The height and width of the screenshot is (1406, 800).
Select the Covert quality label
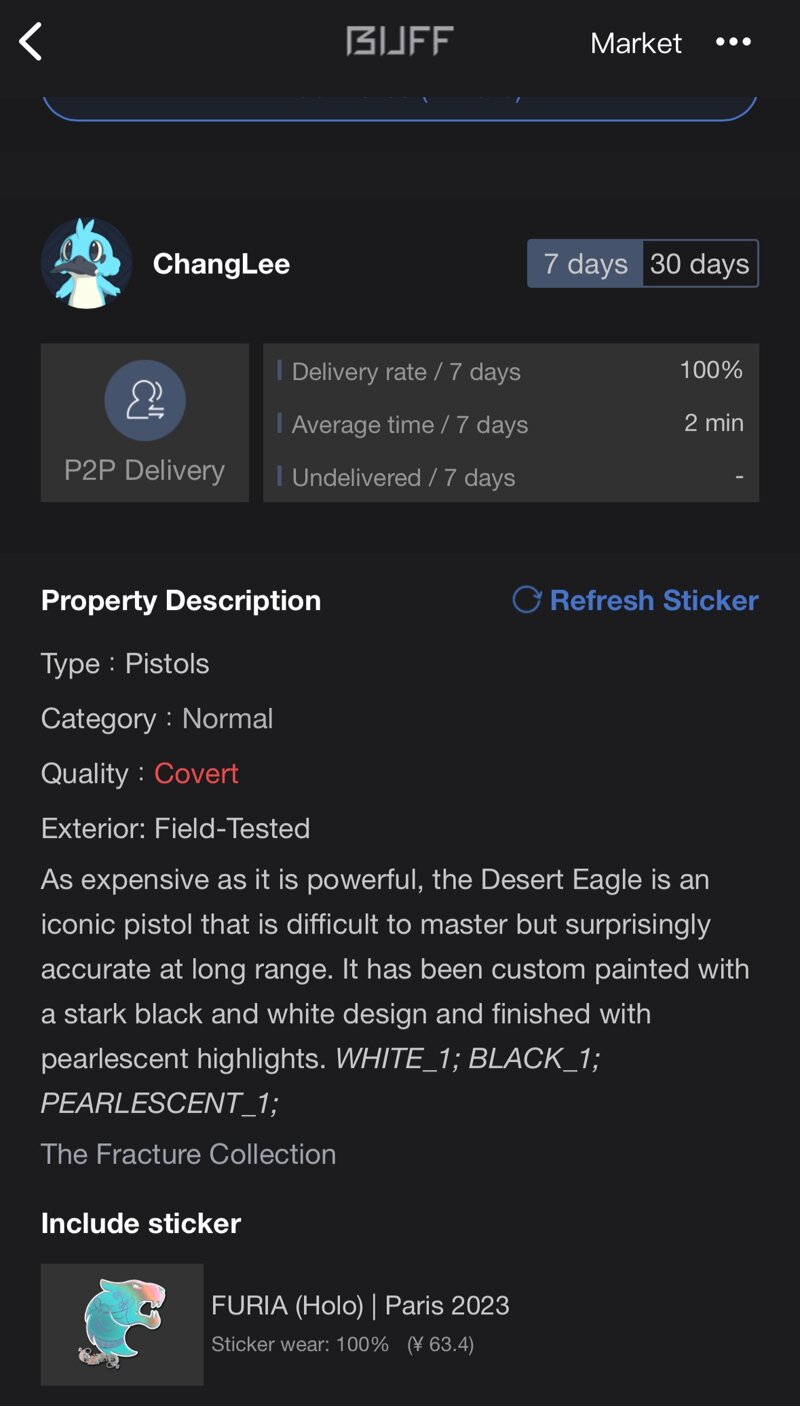tap(196, 773)
